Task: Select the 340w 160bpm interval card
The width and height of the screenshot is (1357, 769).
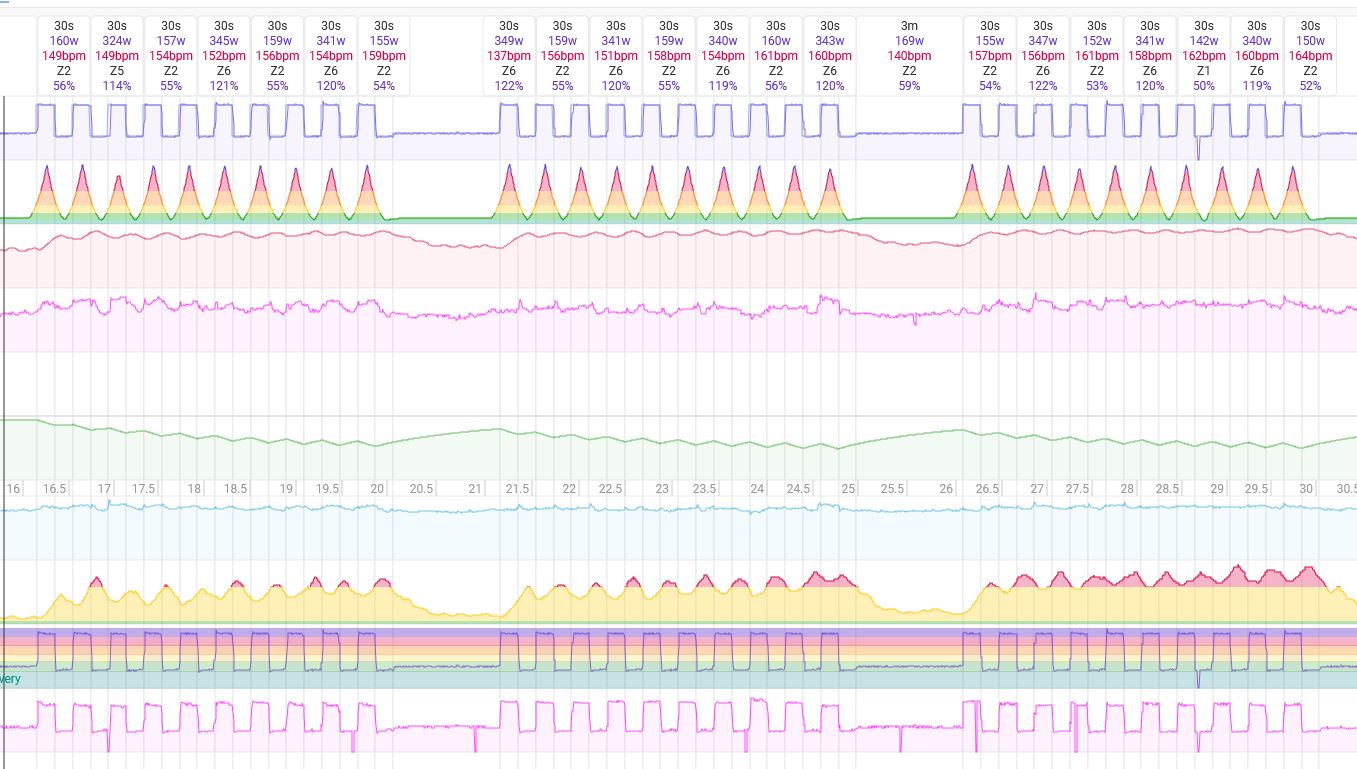Action: click(x=1257, y=55)
